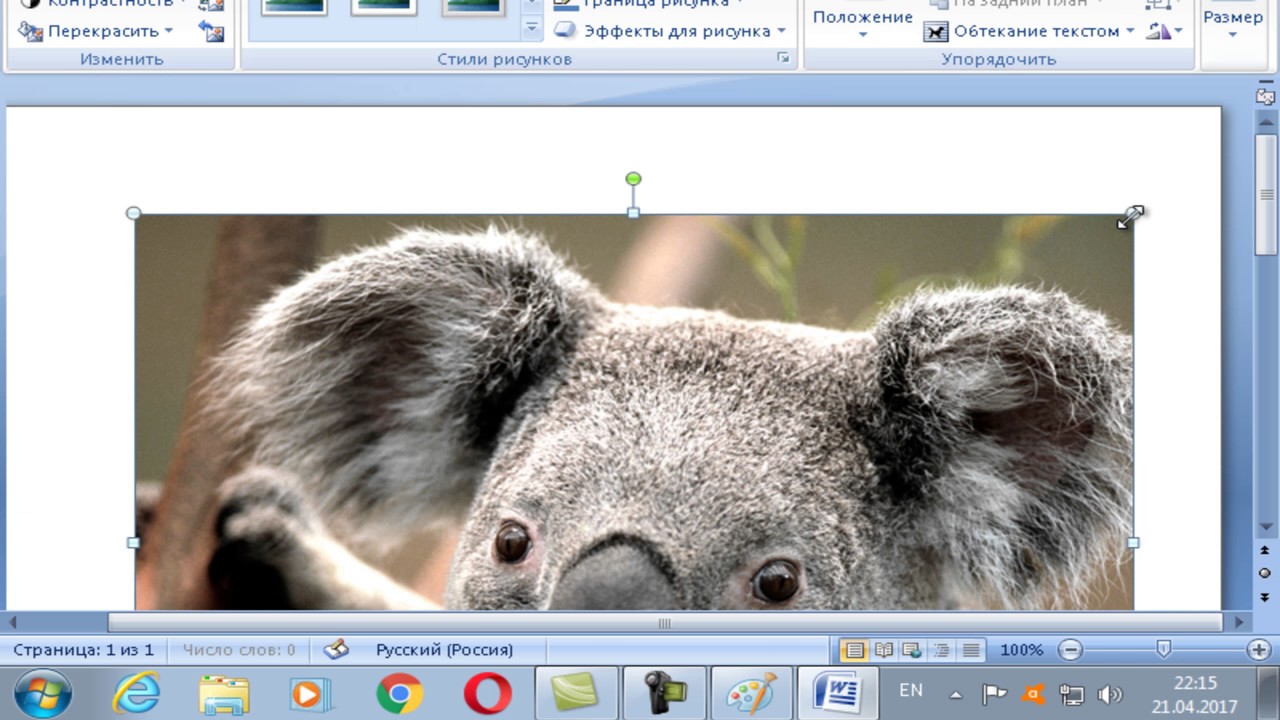The height and width of the screenshot is (720, 1280).
Task: Open the Action Center flag tray icon
Action: (x=994, y=693)
